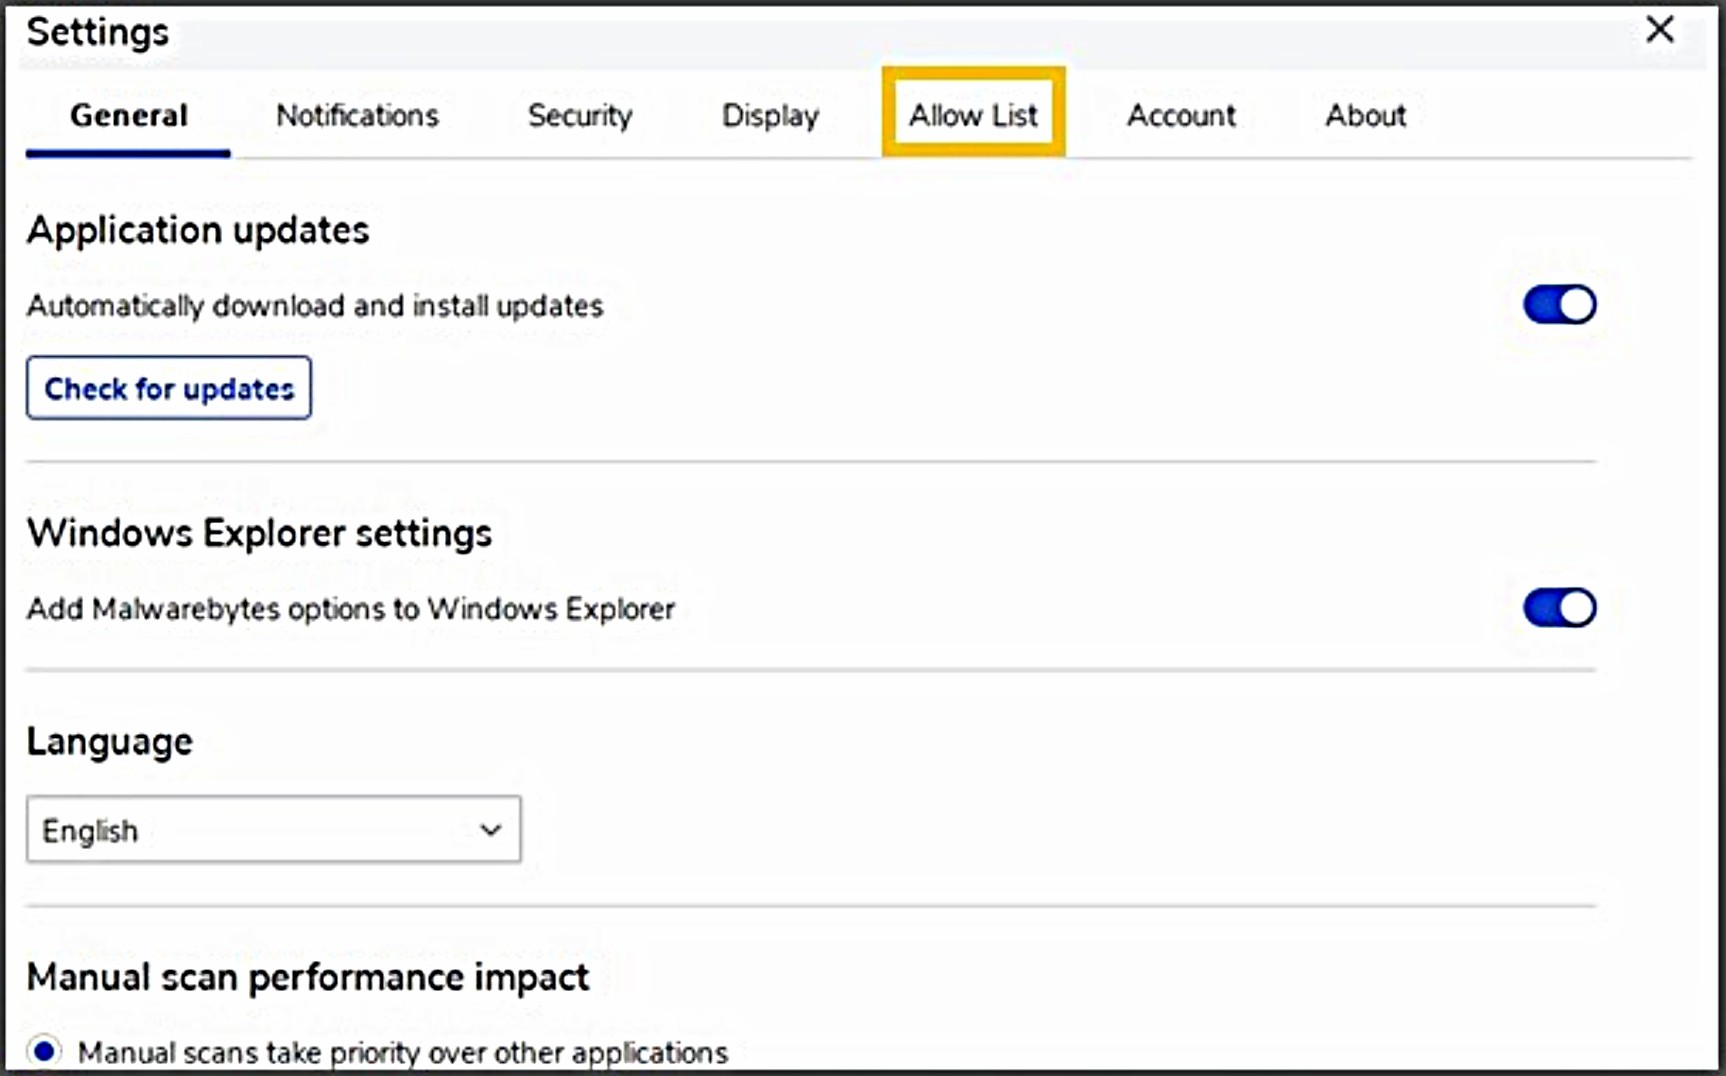This screenshot has width=1726, height=1076.
Task: Disable automatic download and install updates
Action: 1559,305
